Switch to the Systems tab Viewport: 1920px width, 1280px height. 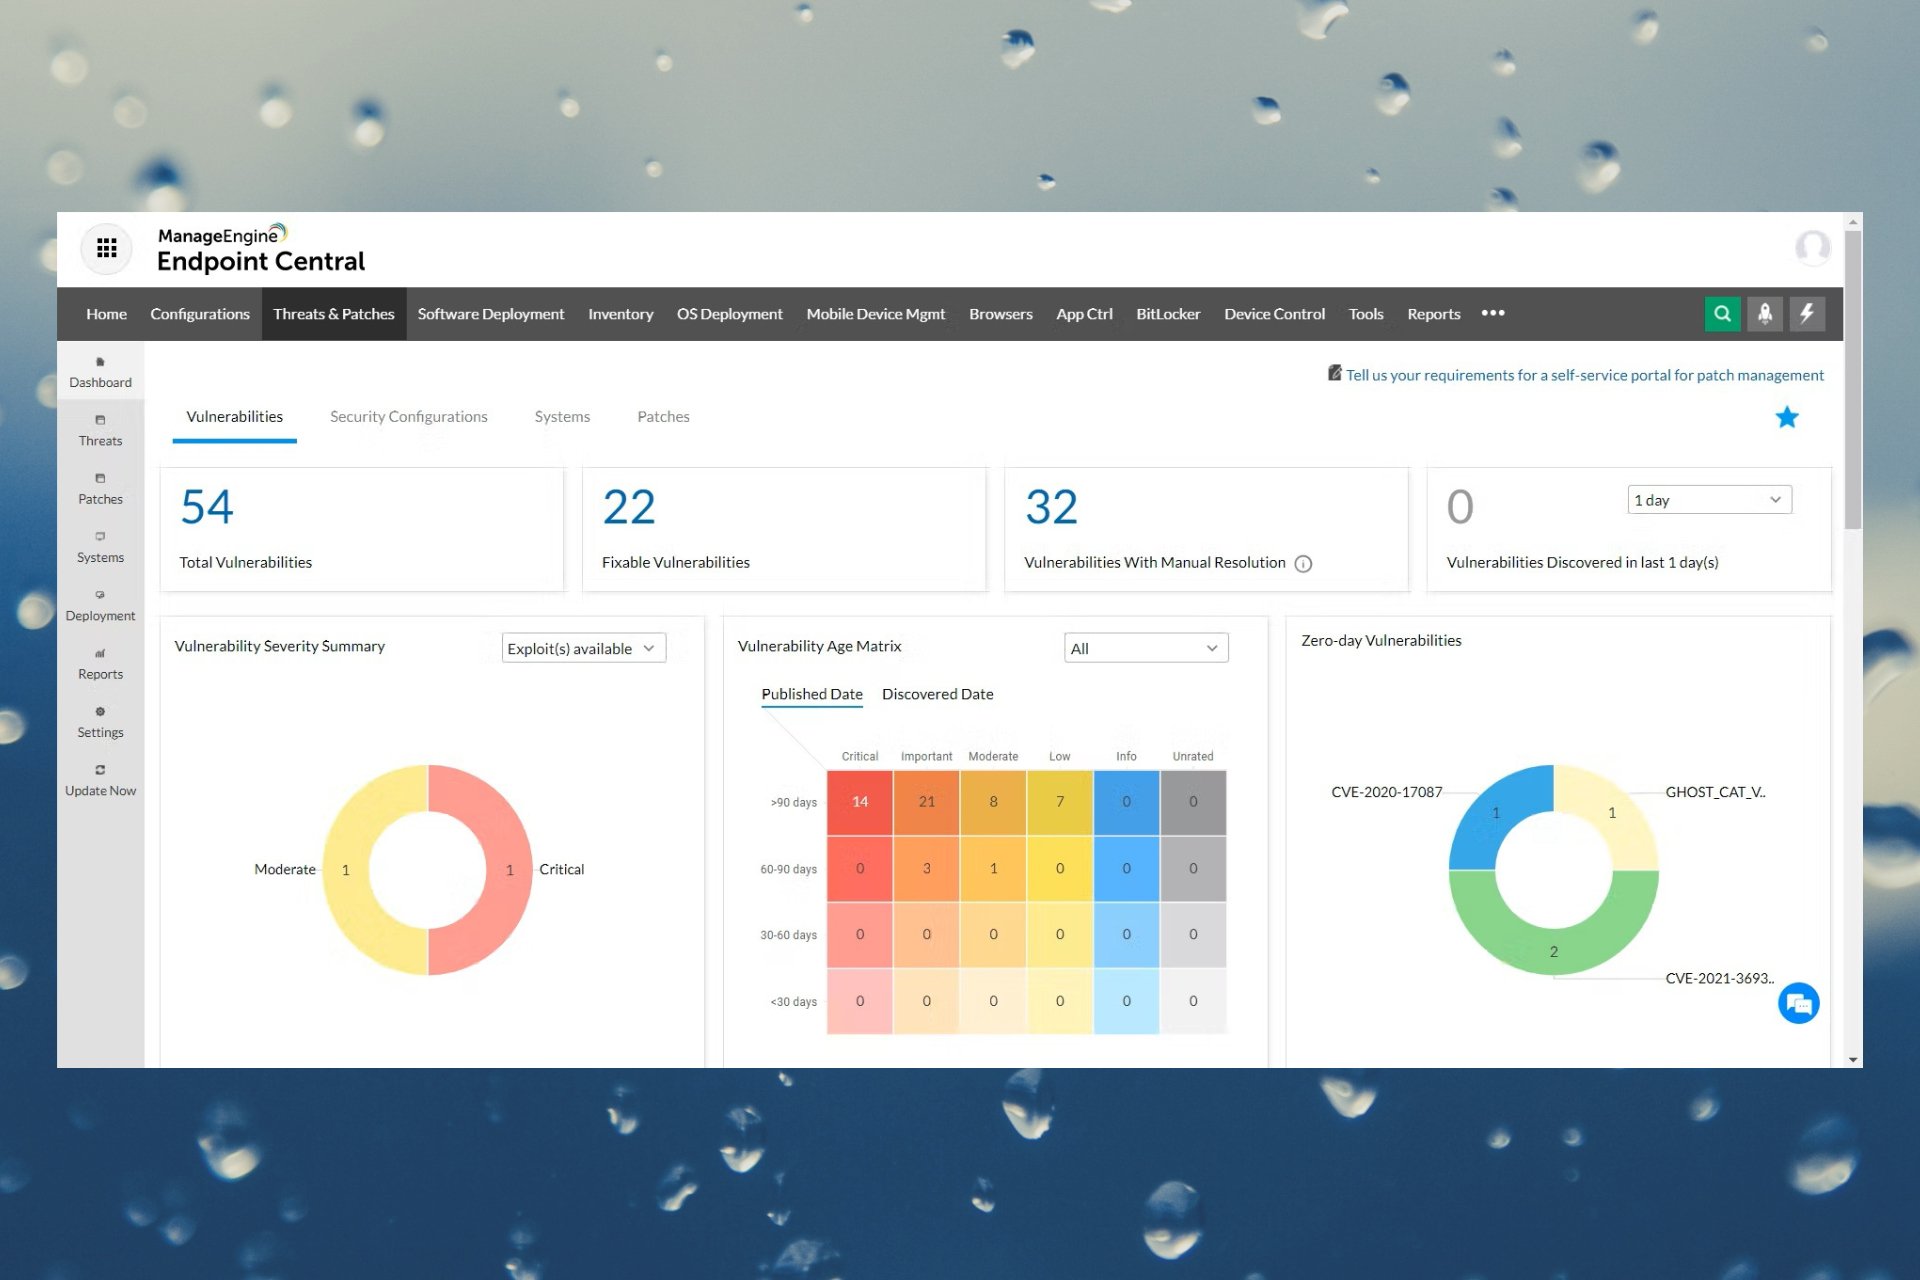562,417
